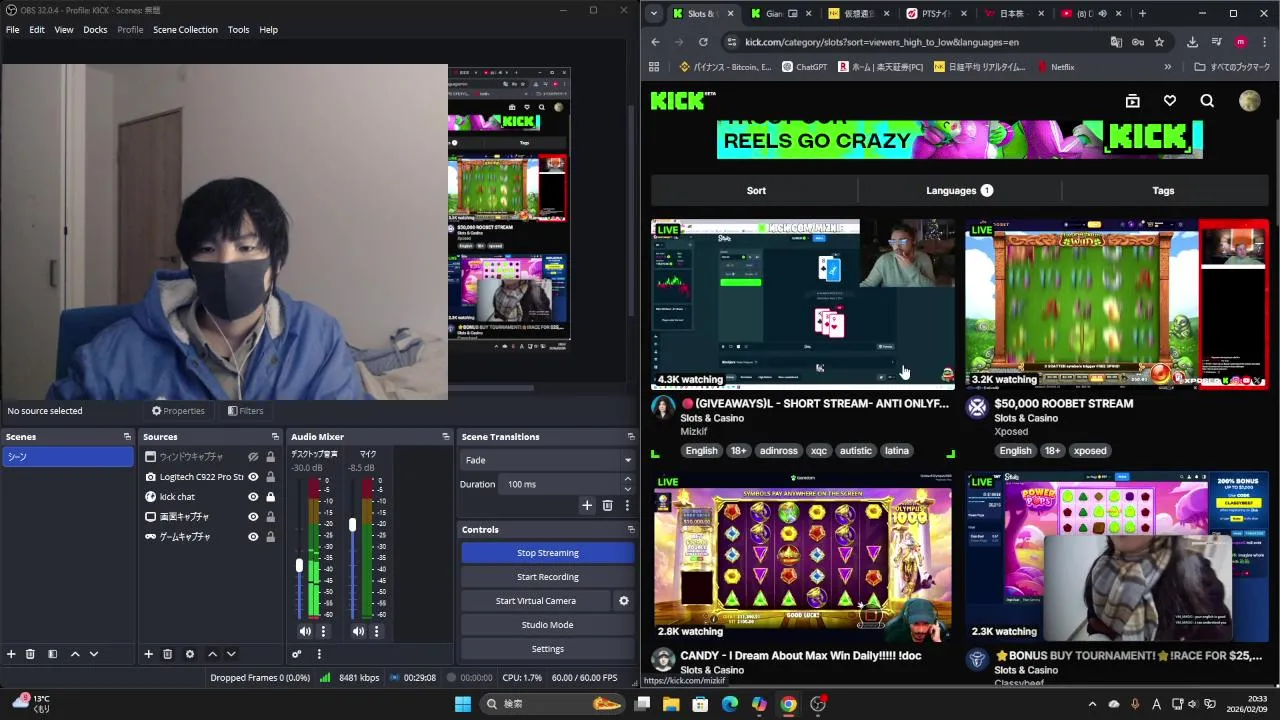Screen dimensions: 1280x720
Task: Move the source down with the Sources arrow
Action: pyautogui.click(x=231, y=654)
